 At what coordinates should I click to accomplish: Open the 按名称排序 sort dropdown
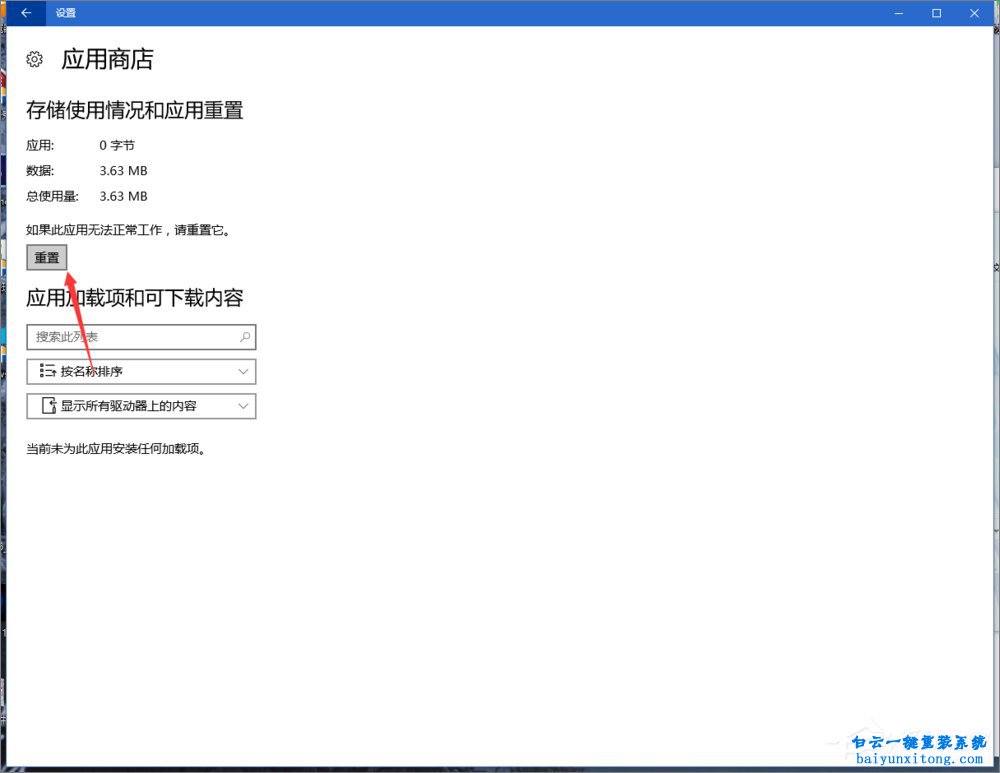pyautogui.click(x=140, y=371)
